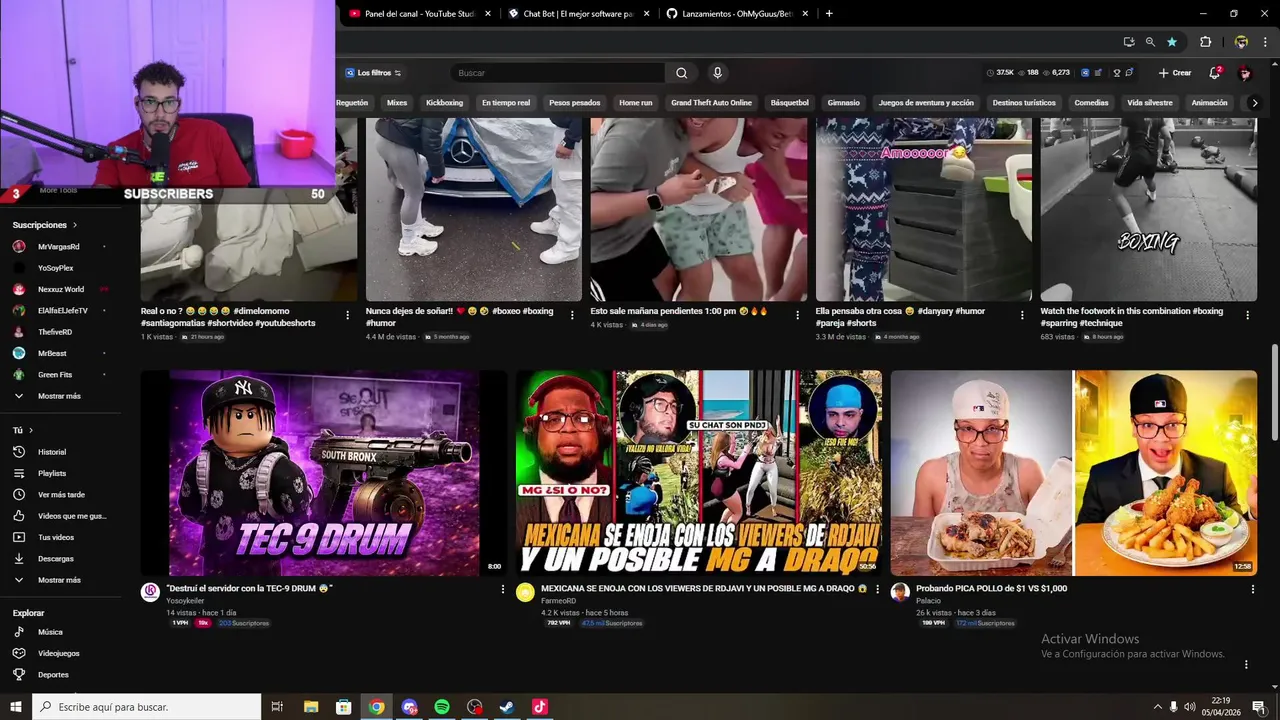Screen dimensions: 1280x720
Task: Open the new browser tab button
Action: pyautogui.click(x=829, y=13)
